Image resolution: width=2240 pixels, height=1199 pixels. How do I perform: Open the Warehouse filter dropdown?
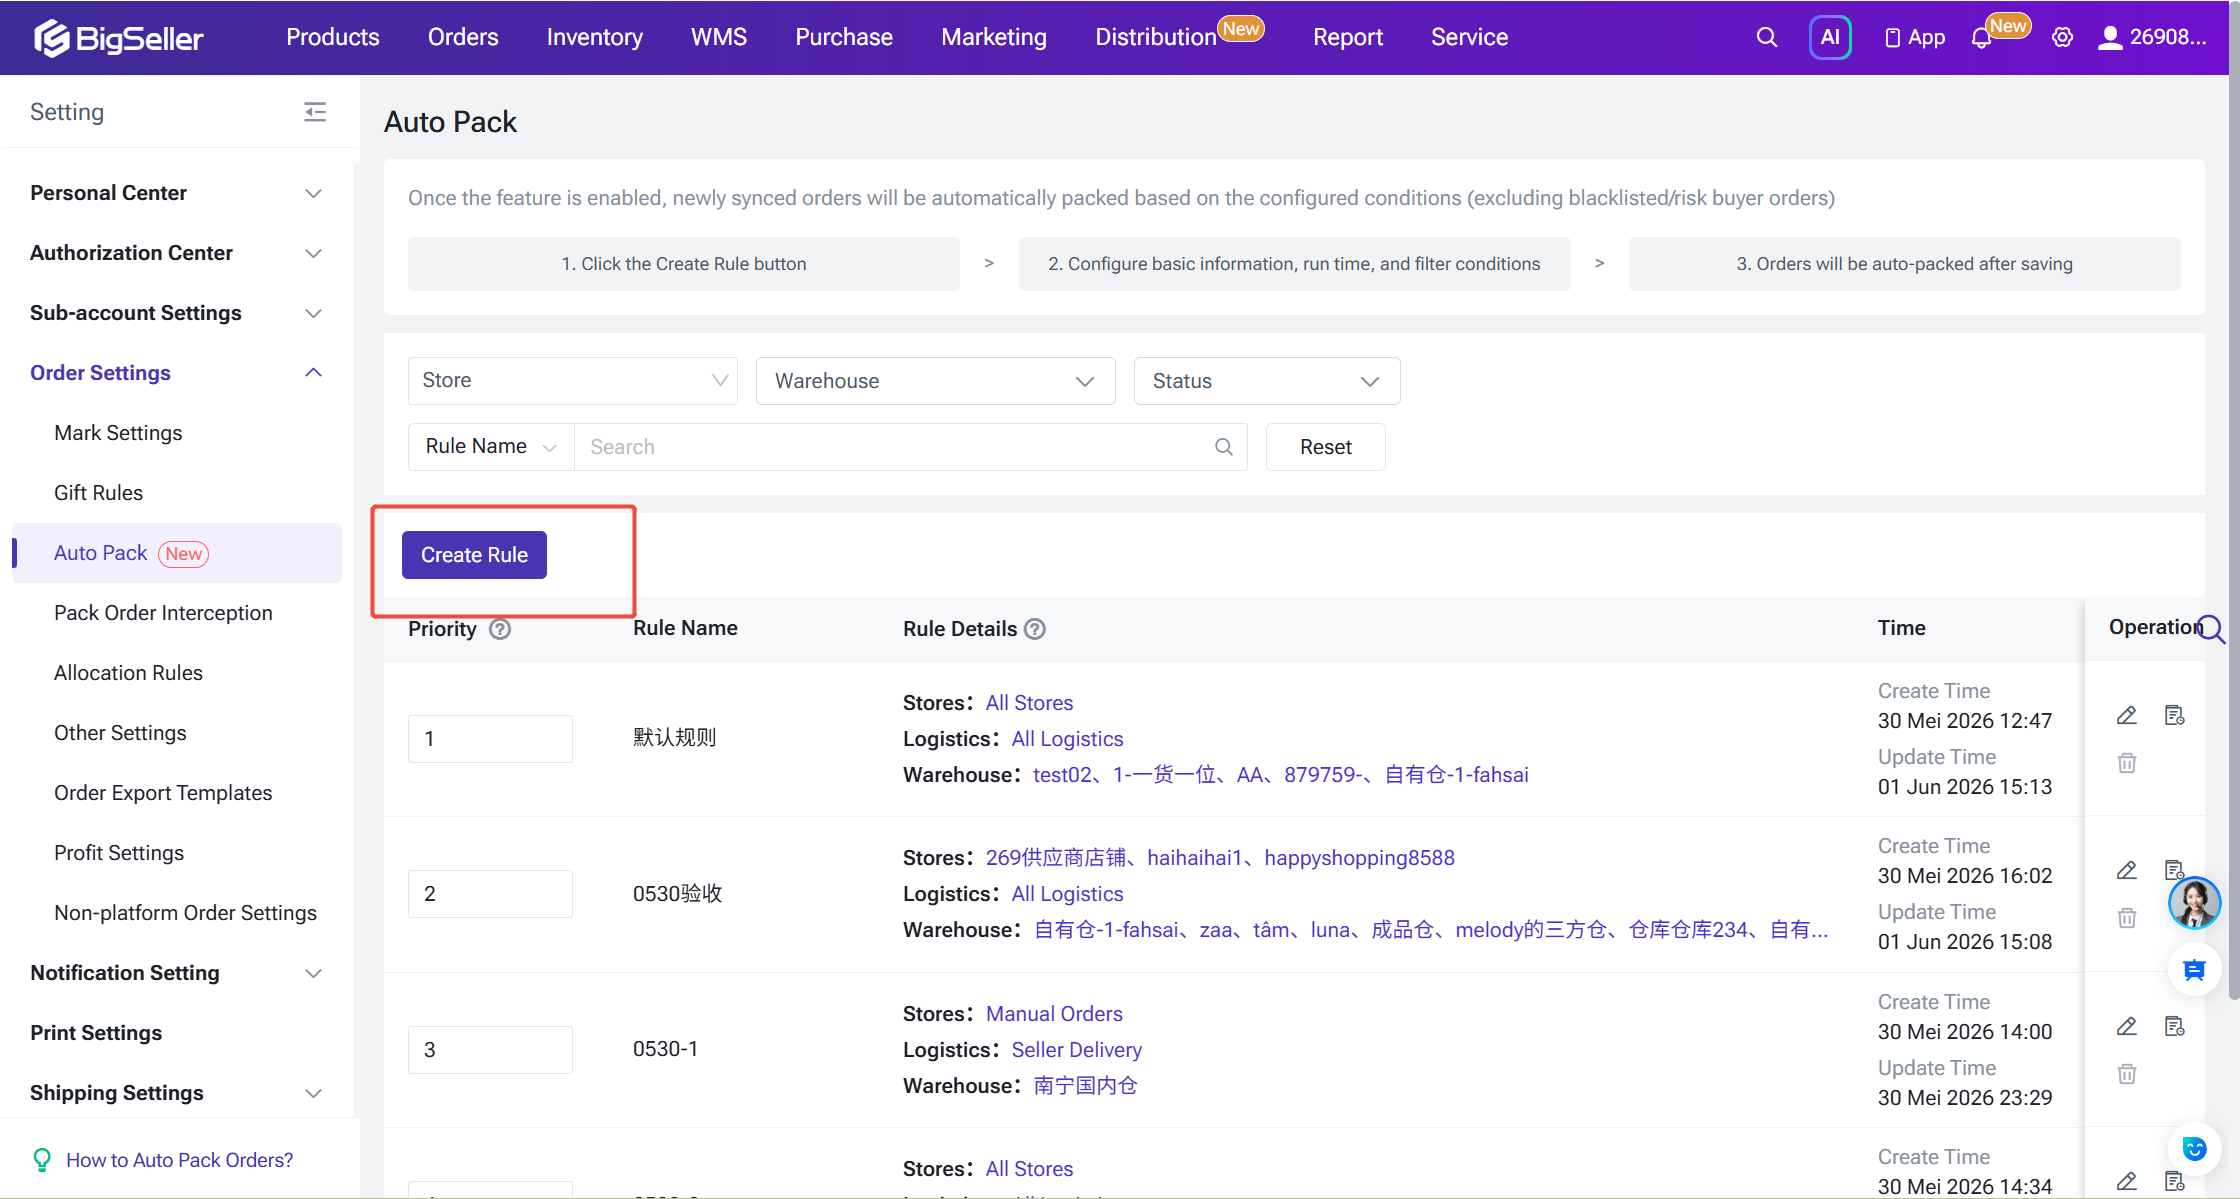click(x=935, y=381)
